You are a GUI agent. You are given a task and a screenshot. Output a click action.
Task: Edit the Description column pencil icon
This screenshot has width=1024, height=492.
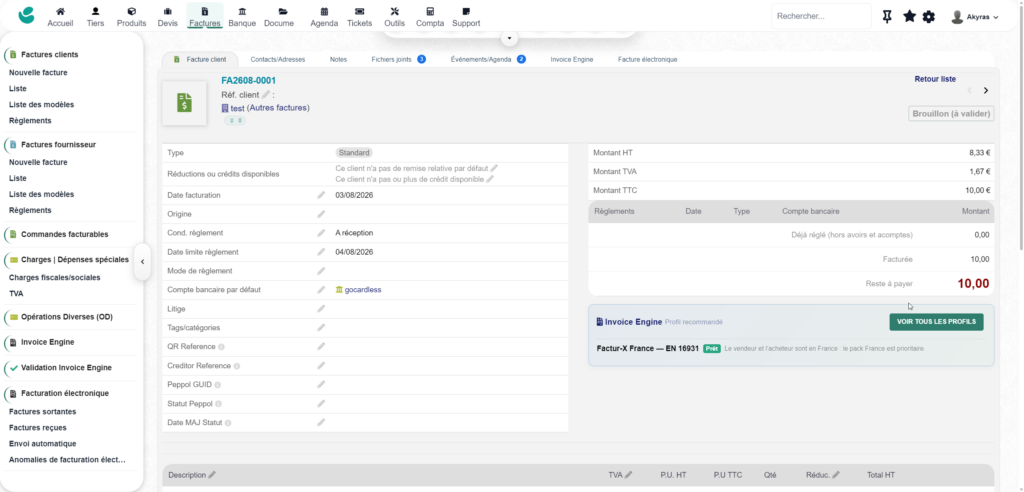[212, 475]
